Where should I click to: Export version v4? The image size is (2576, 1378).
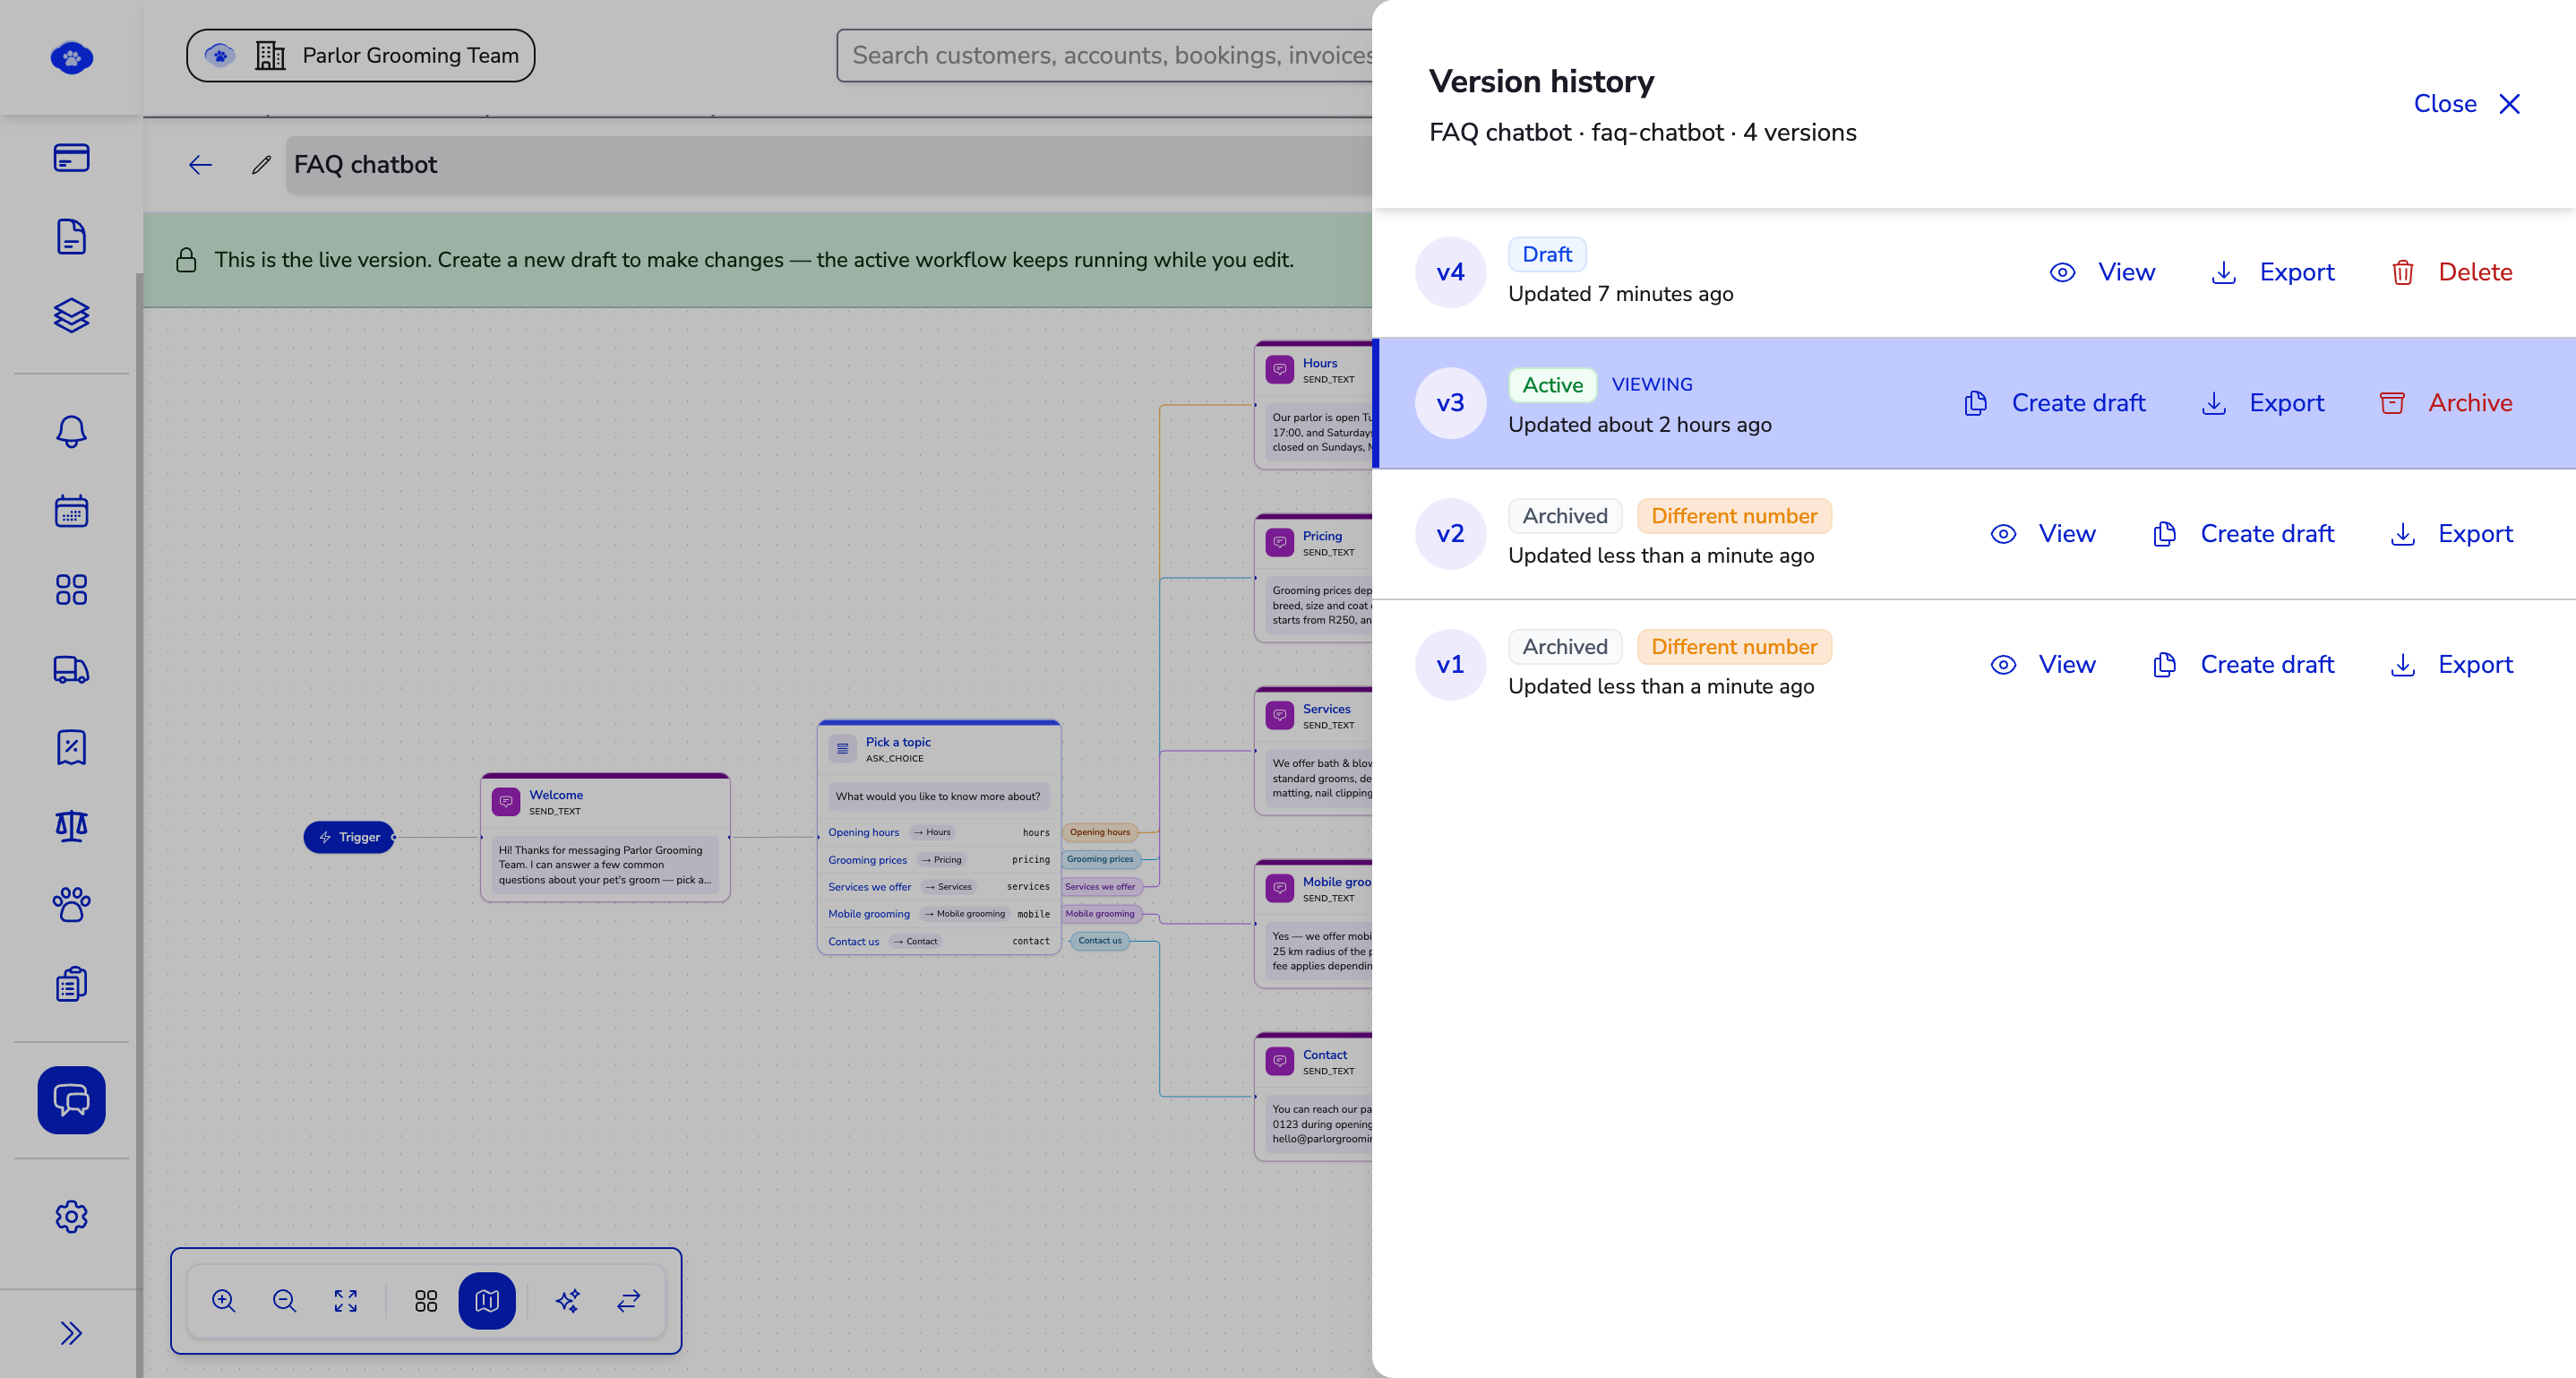[x=2272, y=272]
